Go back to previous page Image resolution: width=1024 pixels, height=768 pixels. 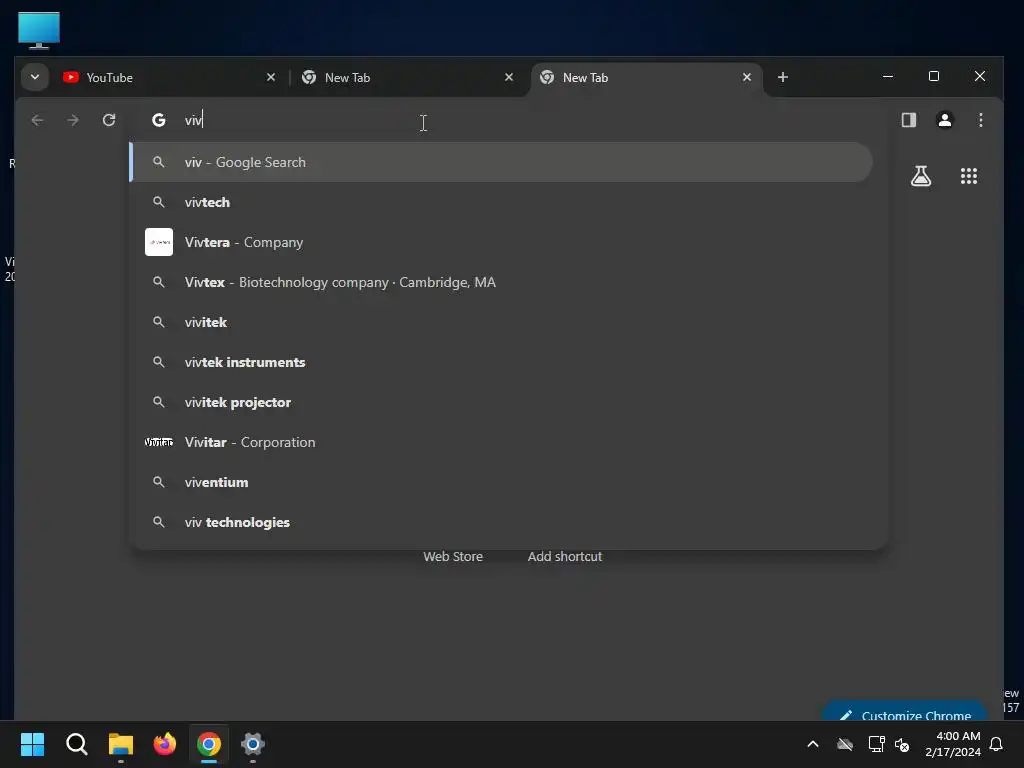pos(37,120)
